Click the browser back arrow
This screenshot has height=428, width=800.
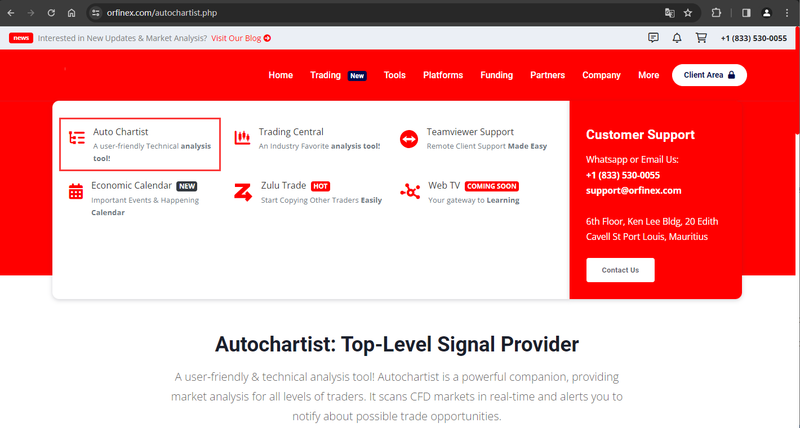click(x=11, y=13)
